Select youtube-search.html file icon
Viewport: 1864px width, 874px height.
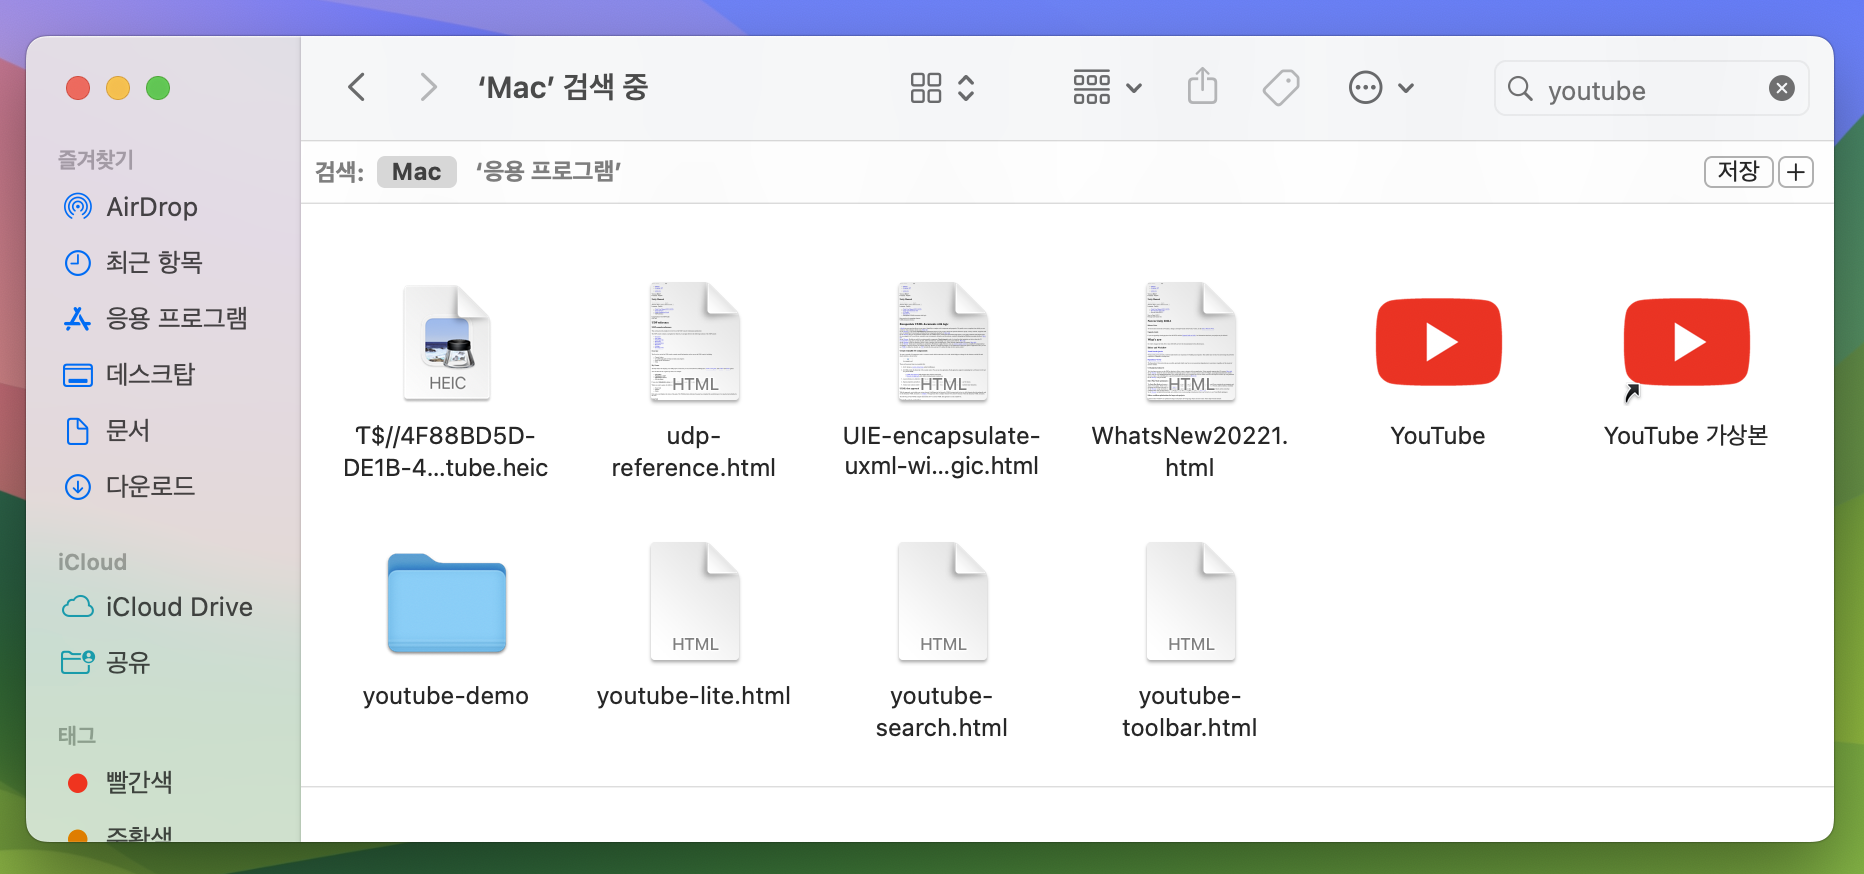(942, 602)
